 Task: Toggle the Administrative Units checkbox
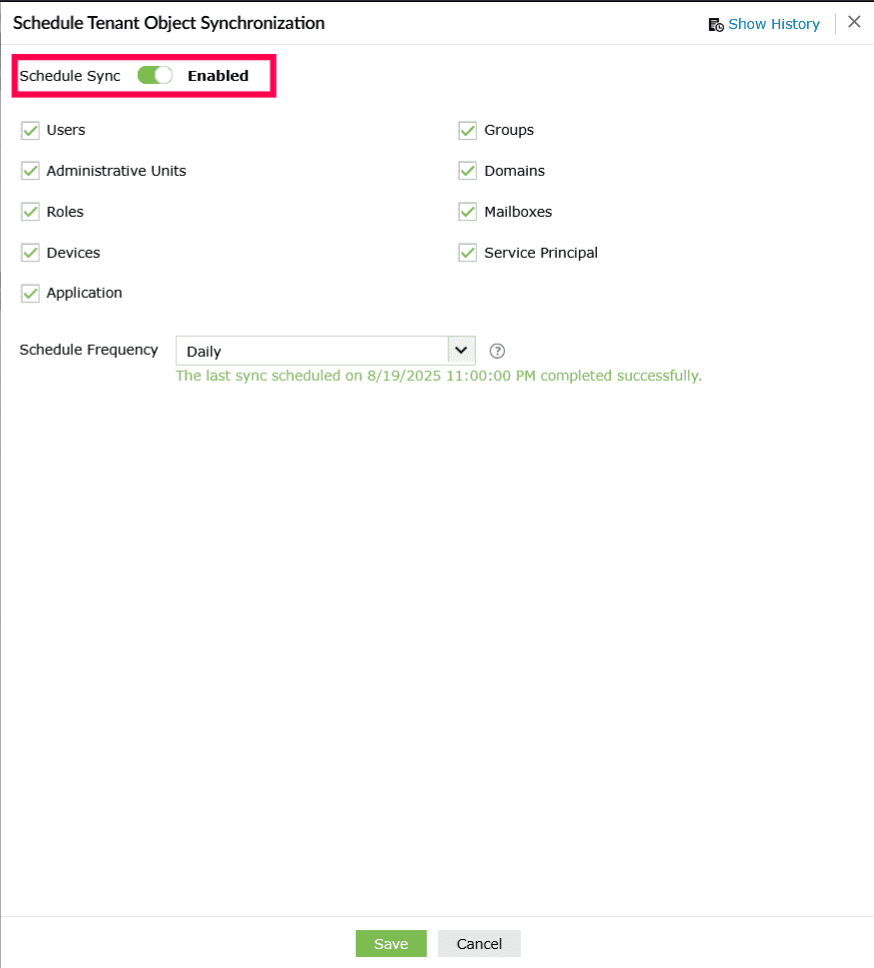pyautogui.click(x=30, y=171)
